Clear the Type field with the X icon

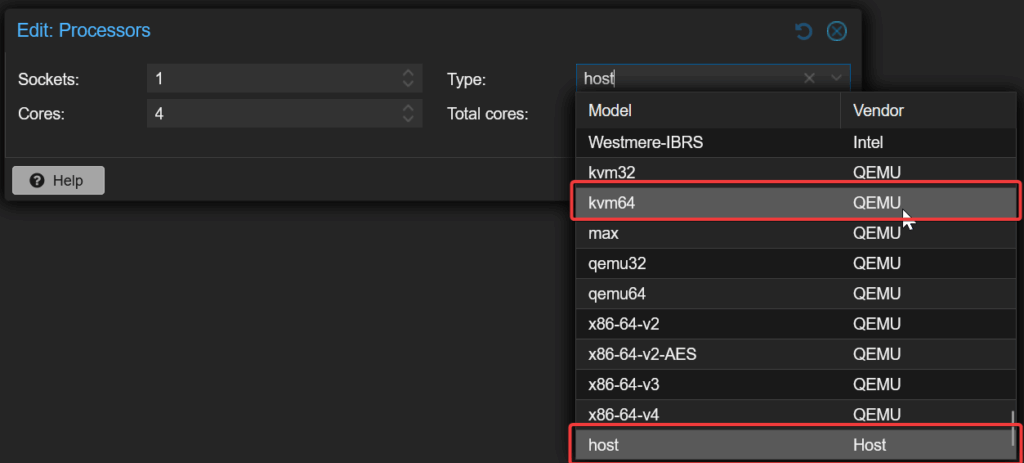coord(809,79)
